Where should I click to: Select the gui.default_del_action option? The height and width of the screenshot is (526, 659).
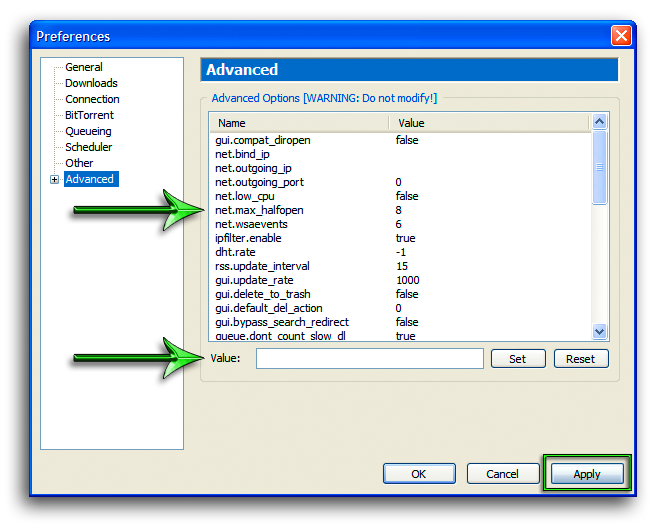pyautogui.click(x=401, y=308)
